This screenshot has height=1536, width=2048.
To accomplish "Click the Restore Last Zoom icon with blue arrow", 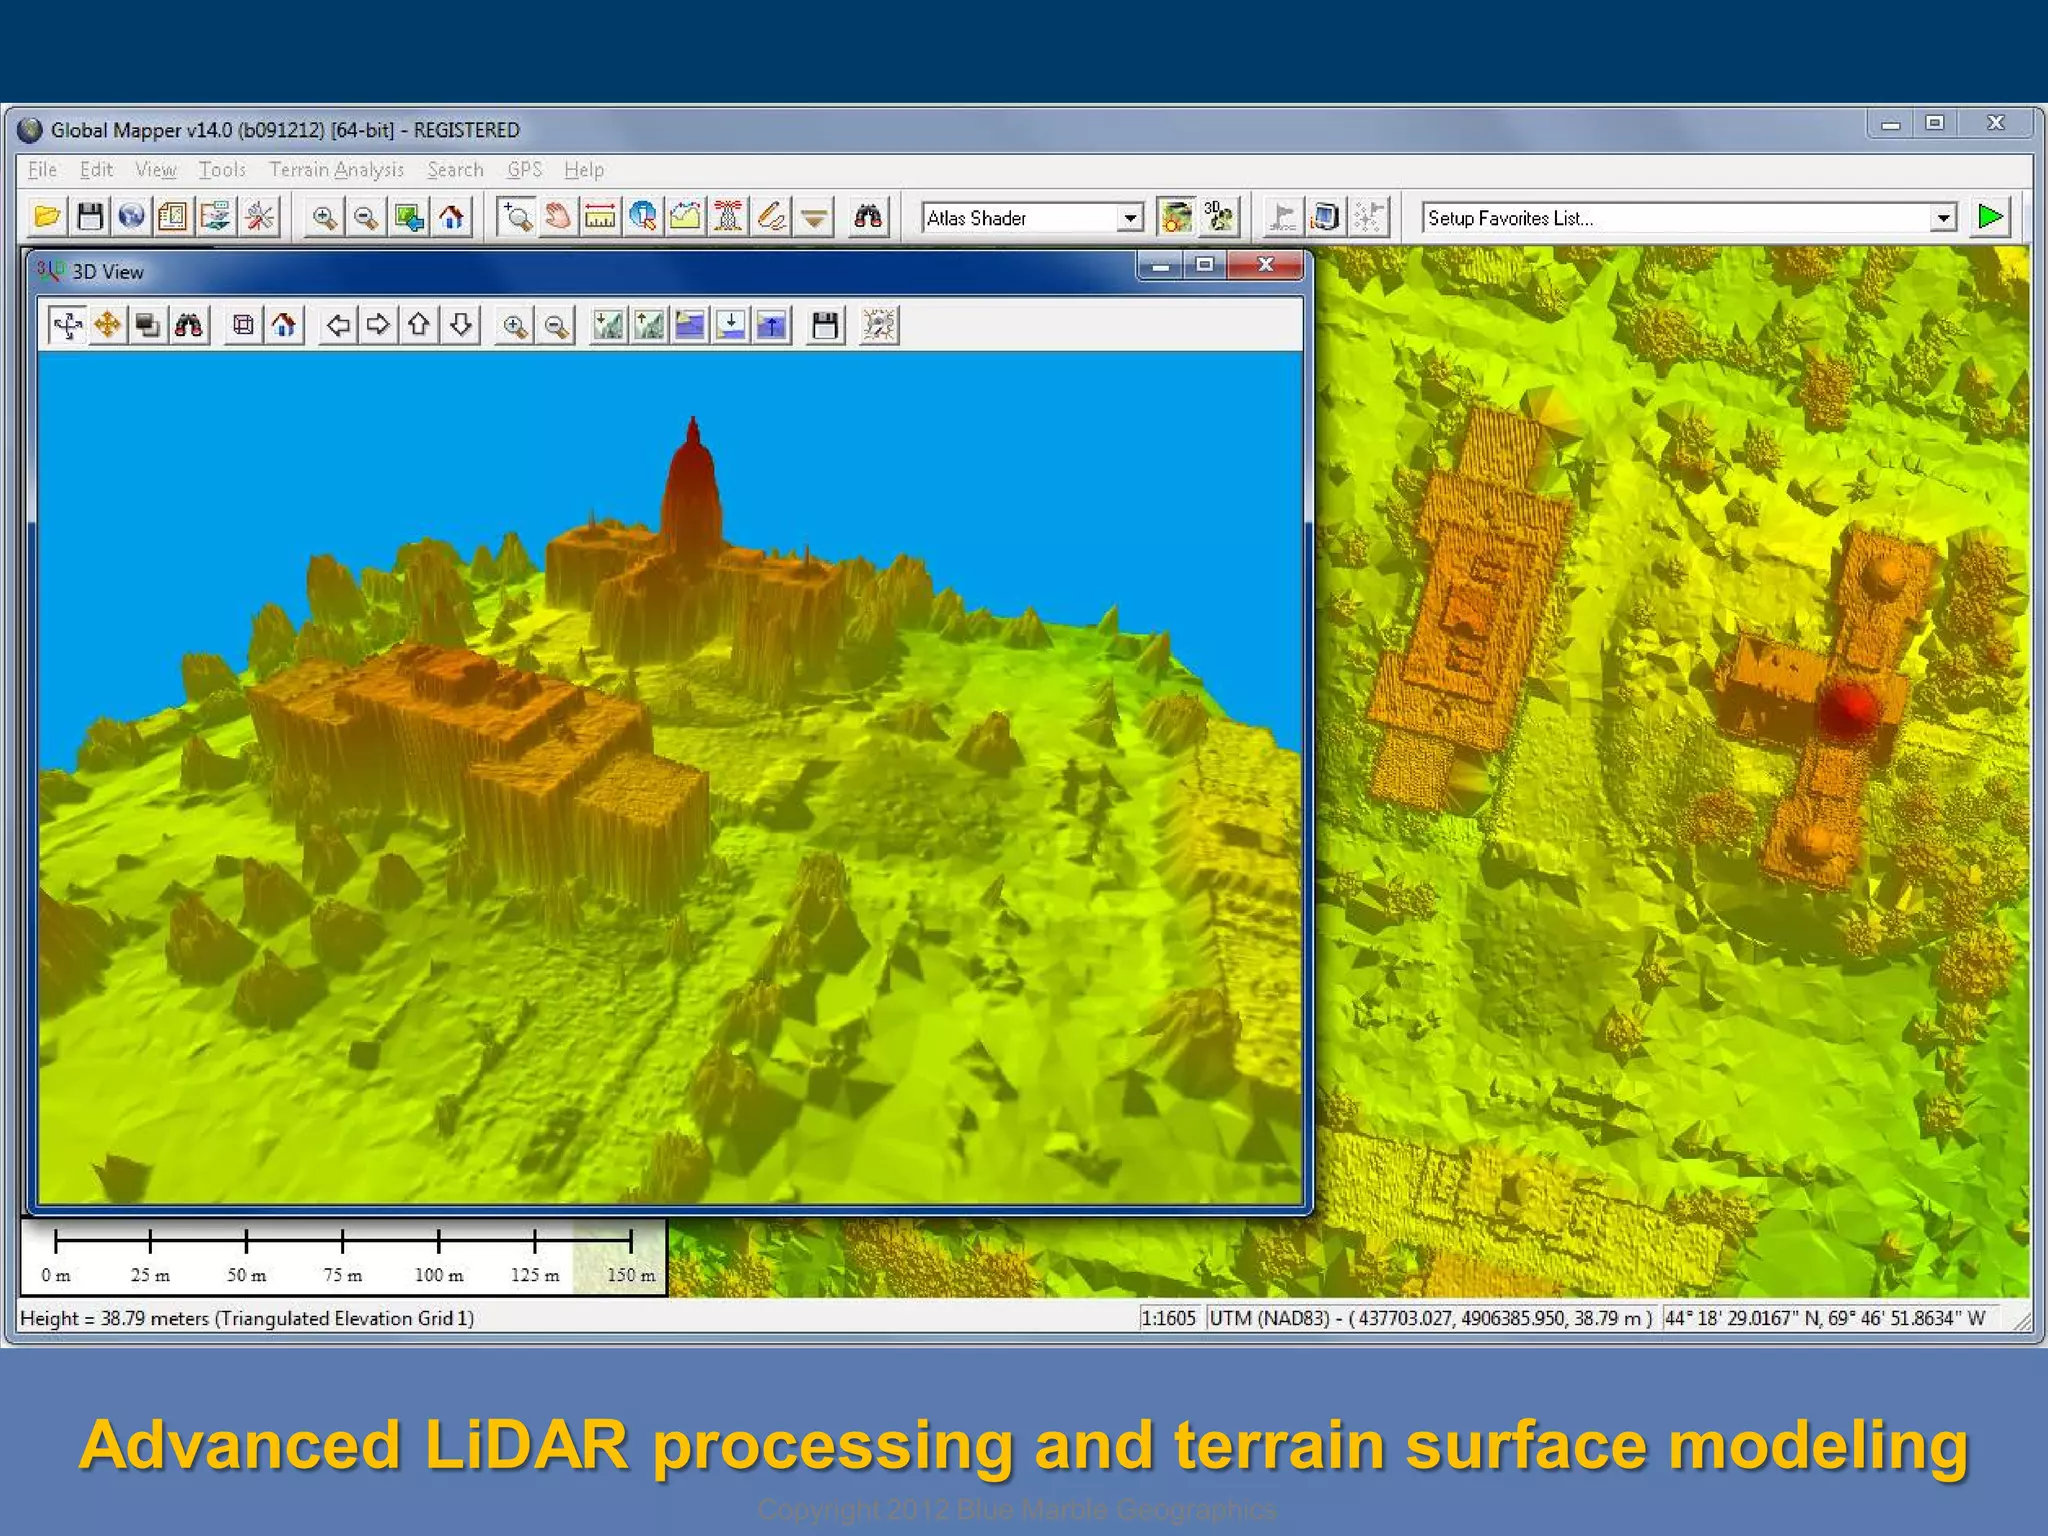I will 409,217.
